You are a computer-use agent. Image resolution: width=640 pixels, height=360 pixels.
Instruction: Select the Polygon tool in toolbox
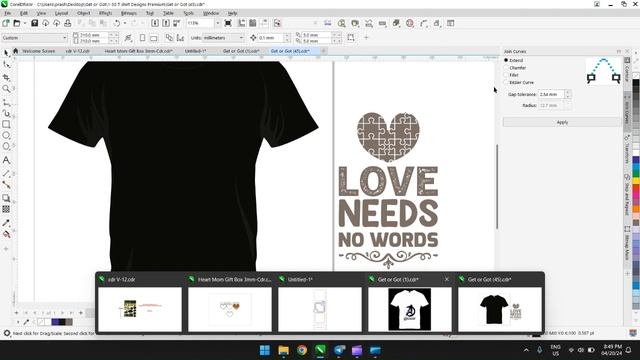6,146
